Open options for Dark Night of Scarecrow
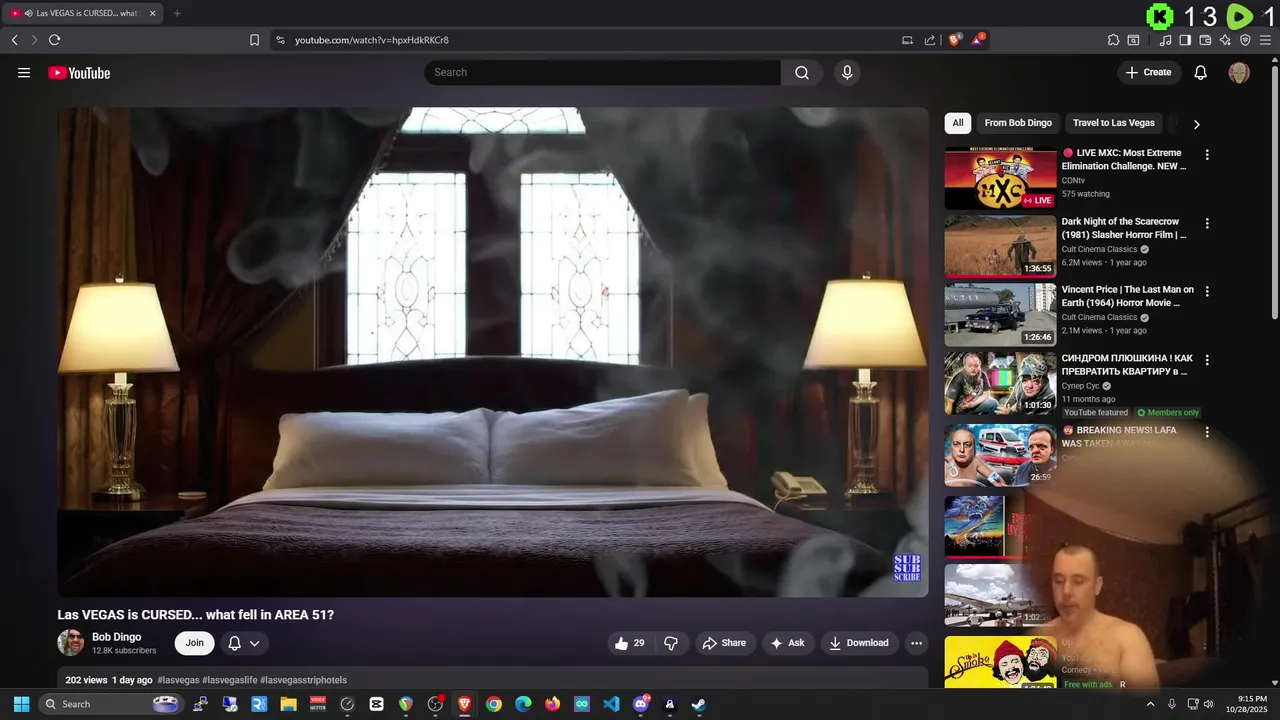The width and height of the screenshot is (1280, 720). [x=1207, y=224]
